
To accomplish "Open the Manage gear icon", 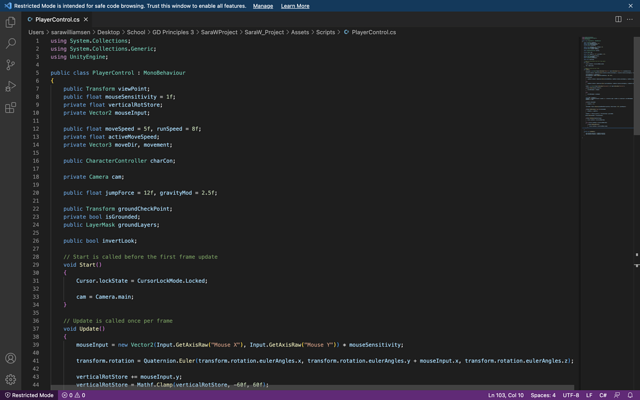I will pos(11,380).
